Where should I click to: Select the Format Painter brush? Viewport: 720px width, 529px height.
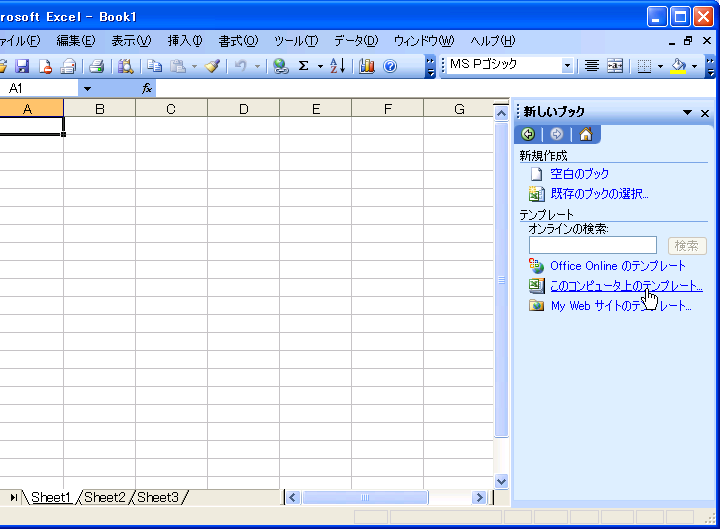tap(212, 66)
